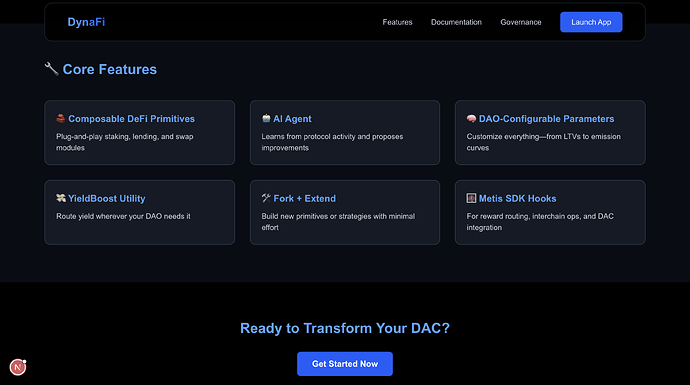This screenshot has width=690, height=385.
Task: Select the YieldBoost Utility title
Action: click(106, 198)
